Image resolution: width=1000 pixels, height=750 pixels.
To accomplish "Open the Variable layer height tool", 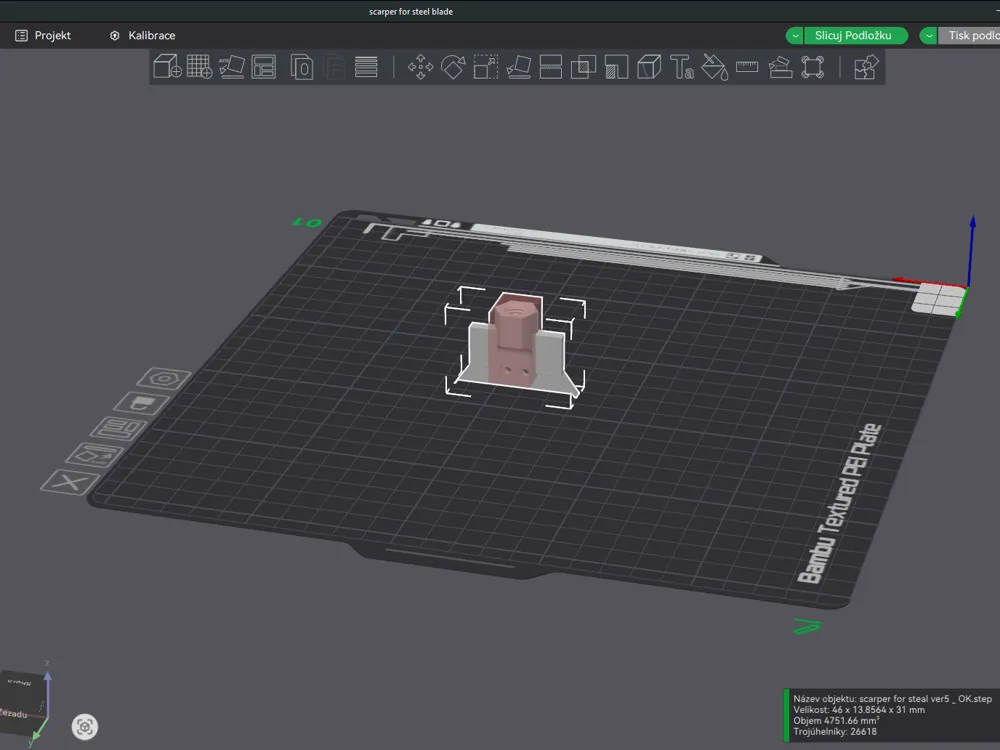I will [366, 67].
